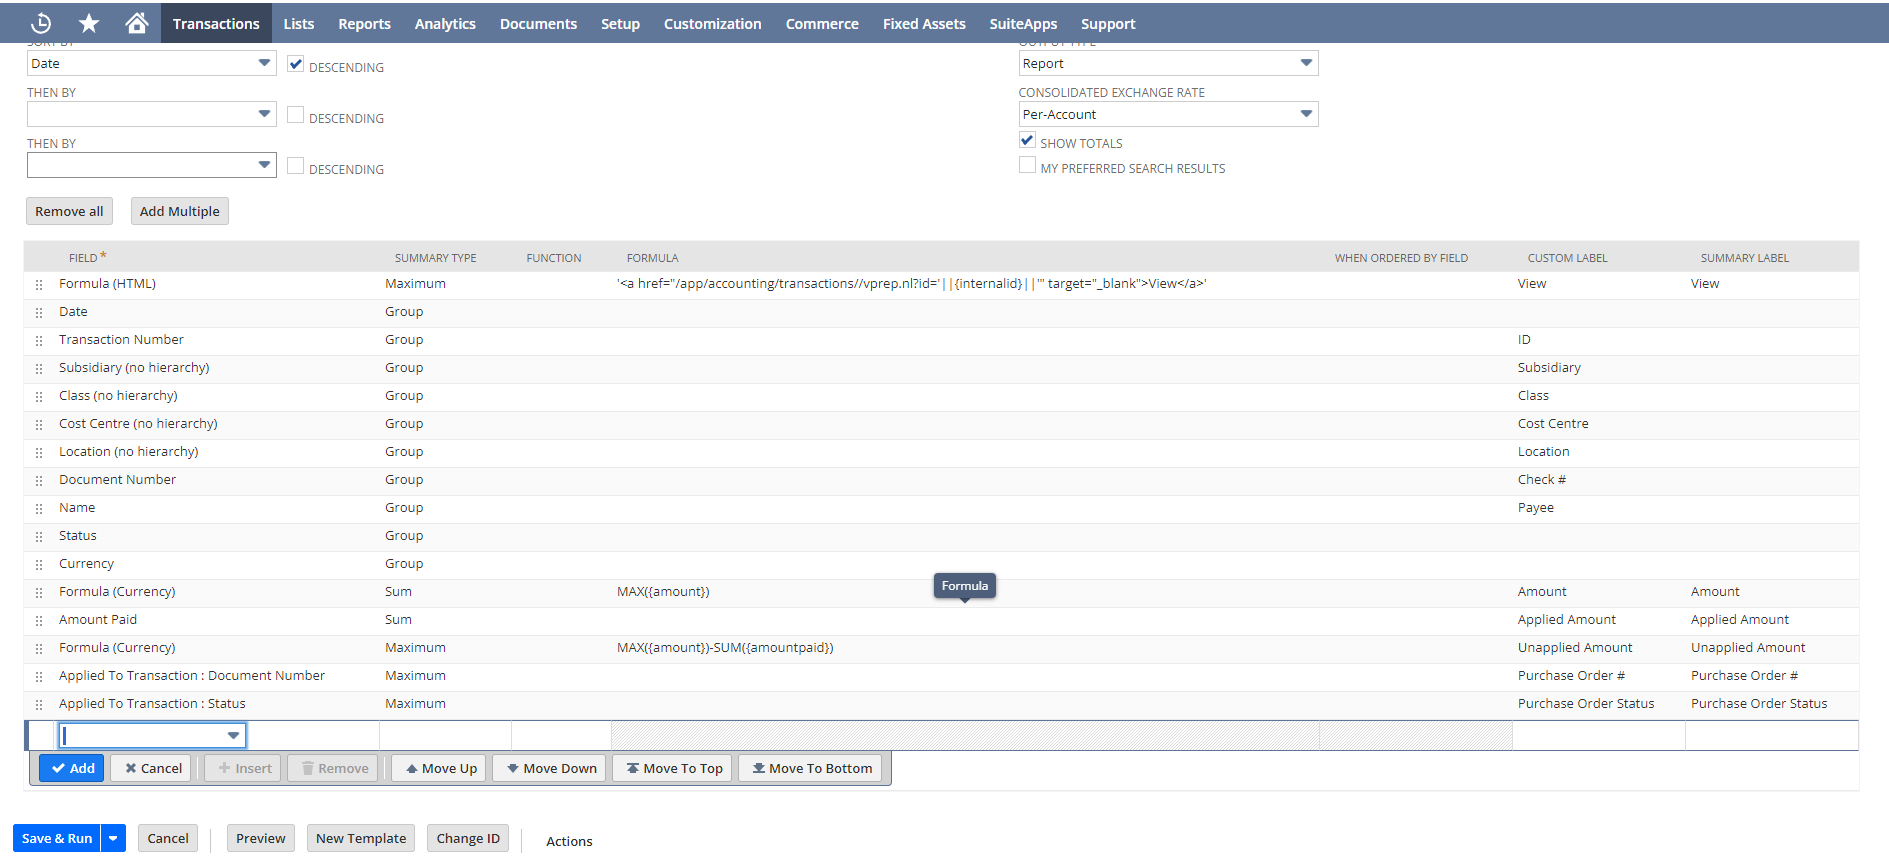This screenshot has width=1889, height=867.
Task: Click Move To Bottom arrow button
Action: coord(811,768)
